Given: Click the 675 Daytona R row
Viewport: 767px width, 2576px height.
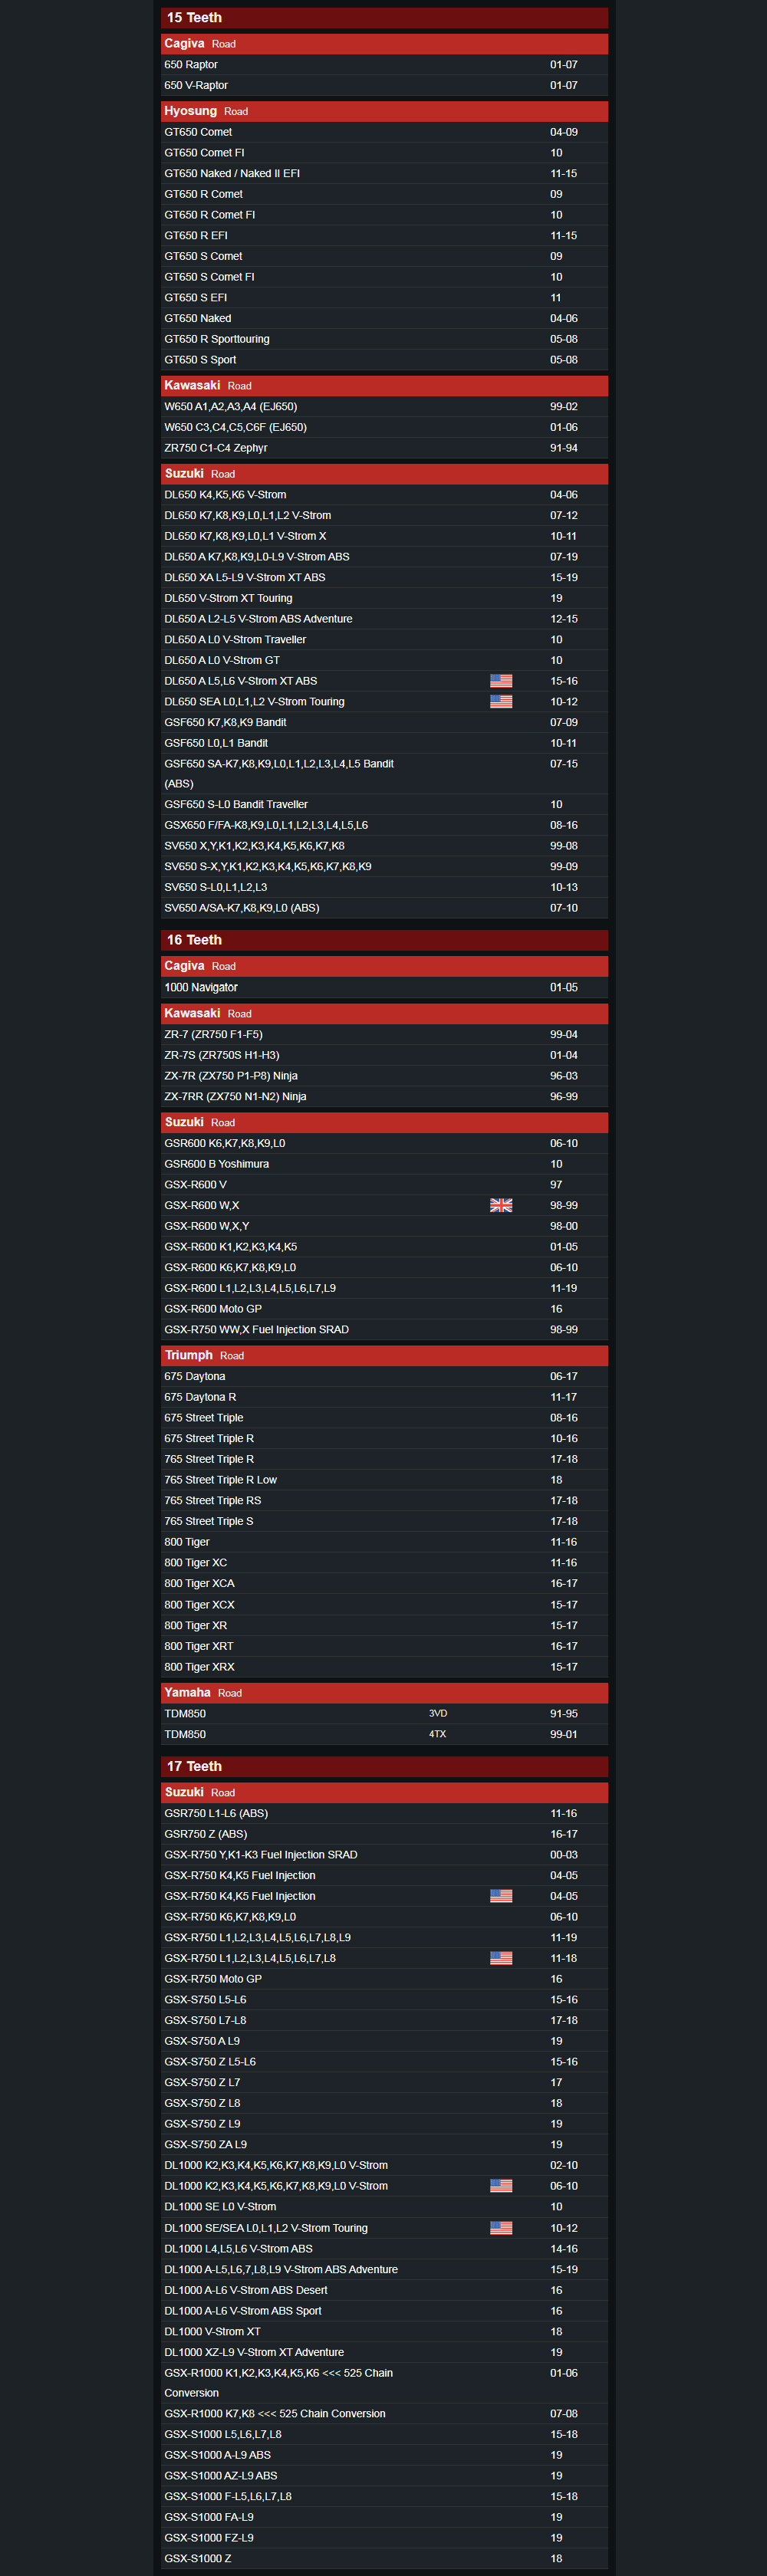Looking at the screenshot, I should pos(384,1397).
